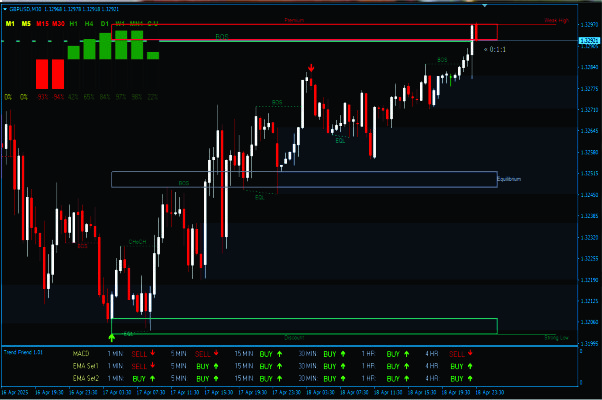Select the M15 timeframe label
Screen dimensions: 602x400
pyautogui.click(x=41, y=22)
